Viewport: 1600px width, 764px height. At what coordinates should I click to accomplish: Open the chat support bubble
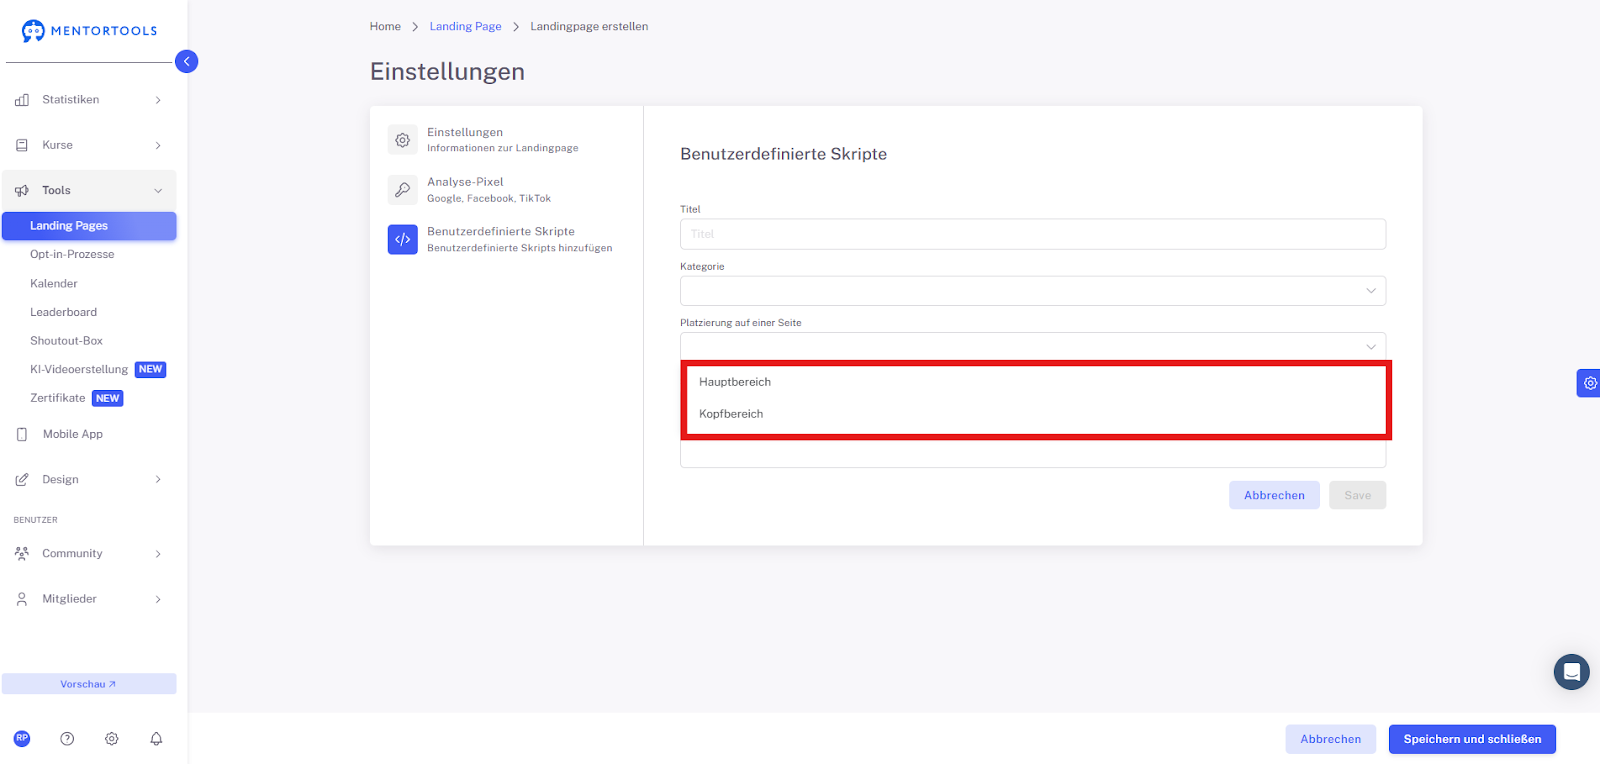click(x=1571, y=672)
